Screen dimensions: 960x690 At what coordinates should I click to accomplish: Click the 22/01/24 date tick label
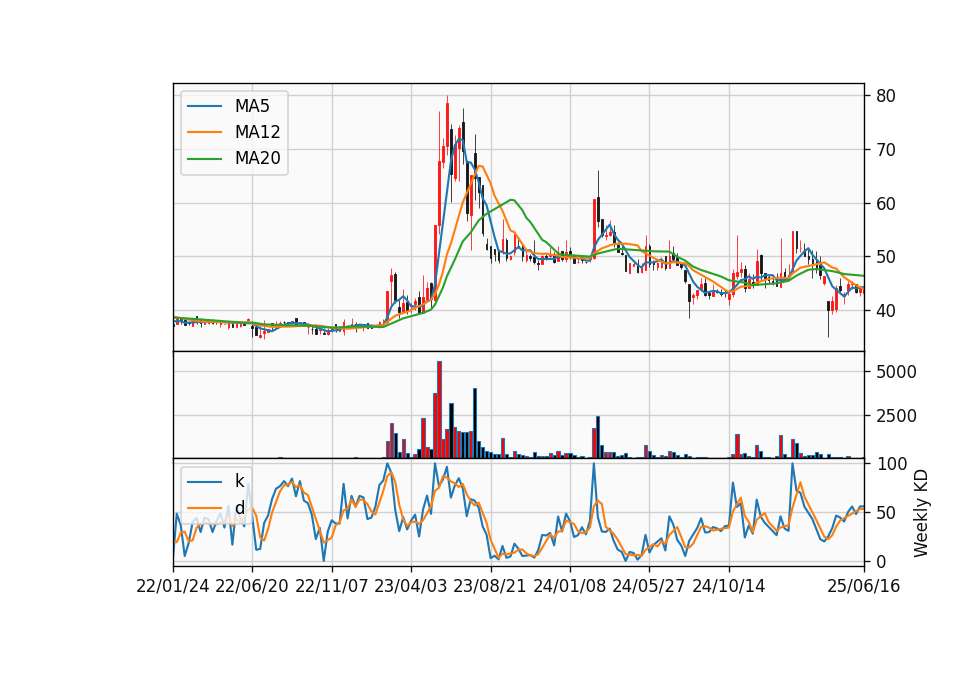(x=173, y=586)
